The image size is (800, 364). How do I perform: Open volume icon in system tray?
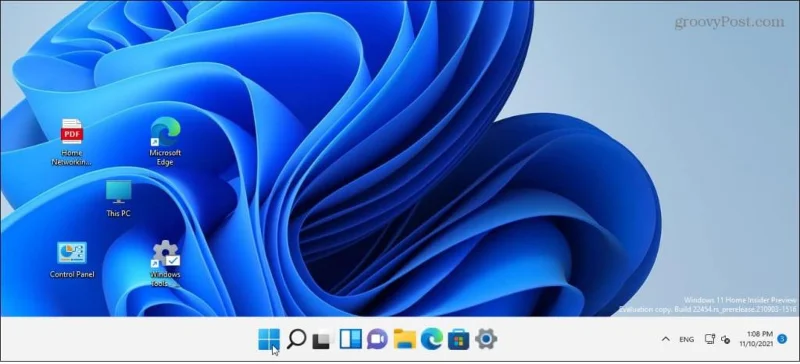point(726,339)
